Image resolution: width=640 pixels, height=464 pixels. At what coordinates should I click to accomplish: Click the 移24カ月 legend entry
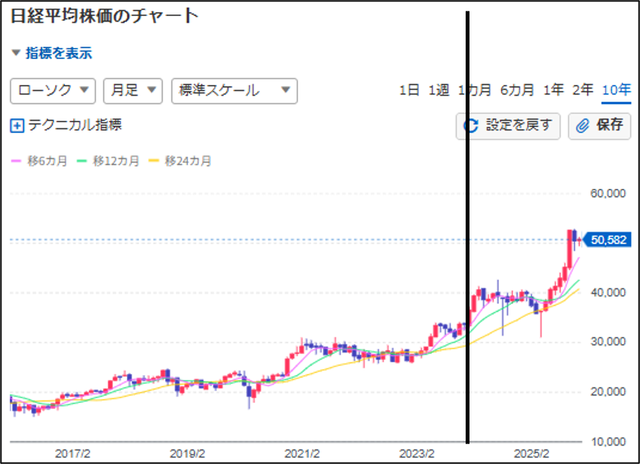click(x=180, y=161)
